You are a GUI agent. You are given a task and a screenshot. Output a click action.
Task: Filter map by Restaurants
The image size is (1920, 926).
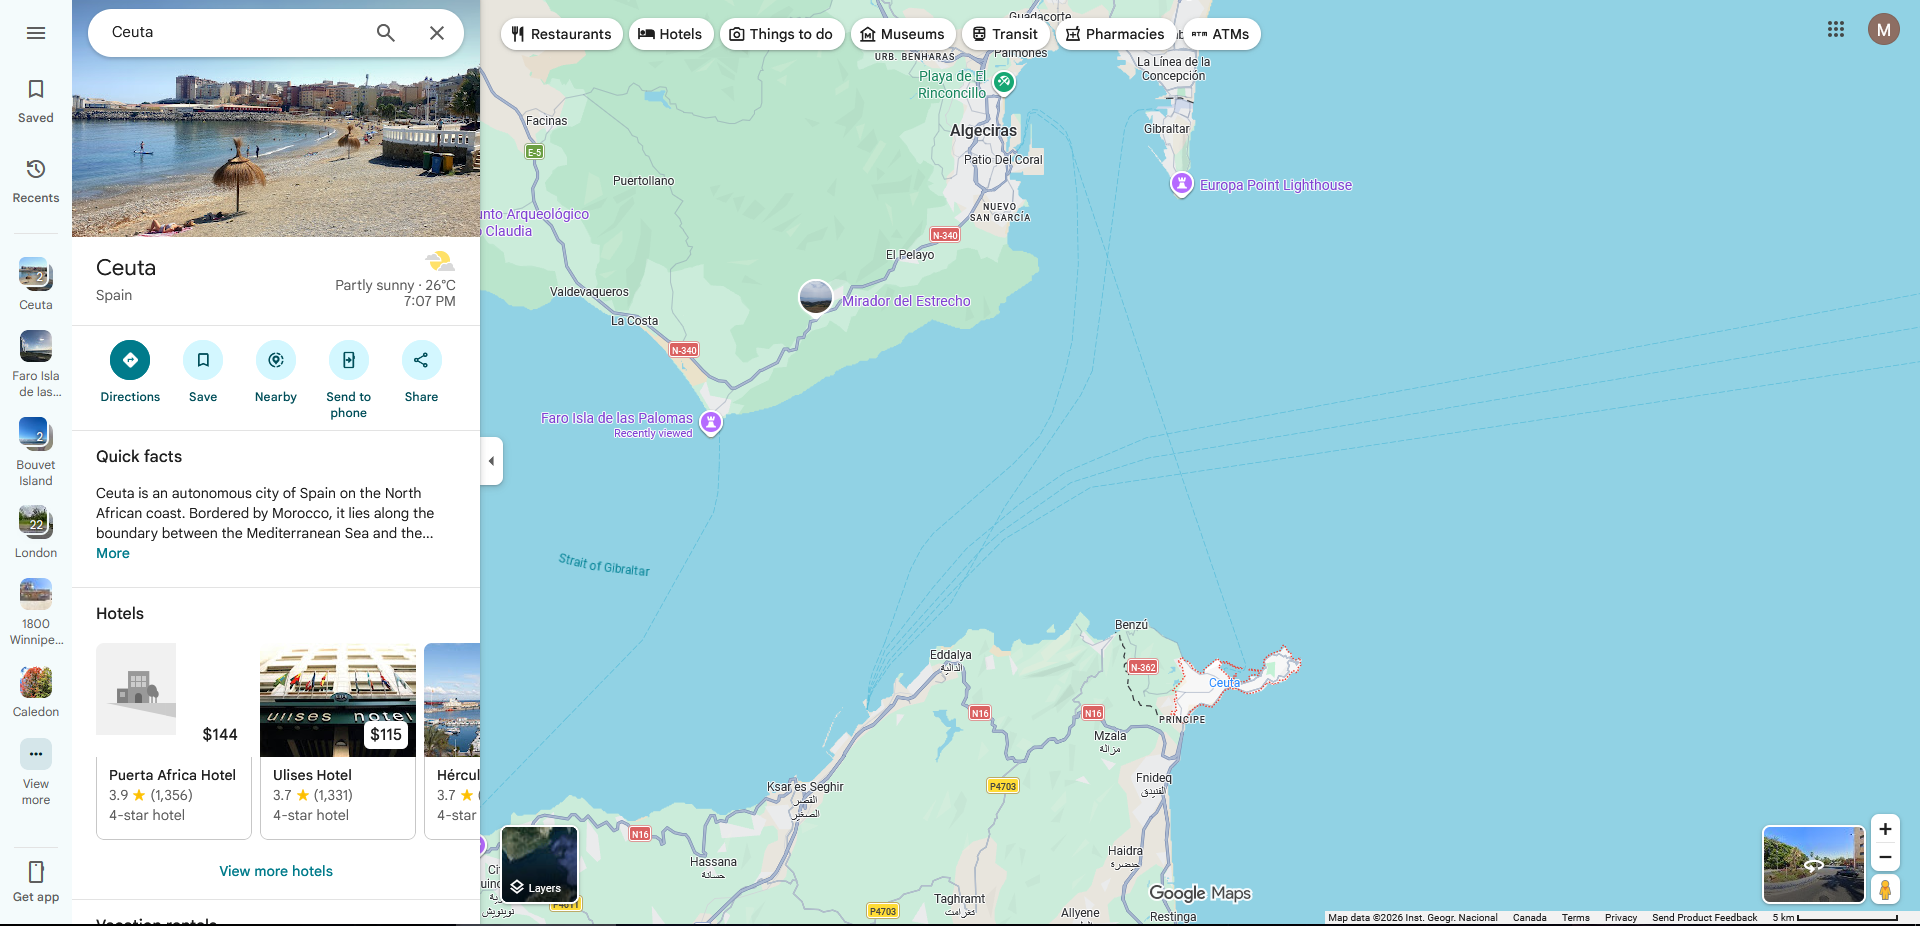click(x=562, y=34)
